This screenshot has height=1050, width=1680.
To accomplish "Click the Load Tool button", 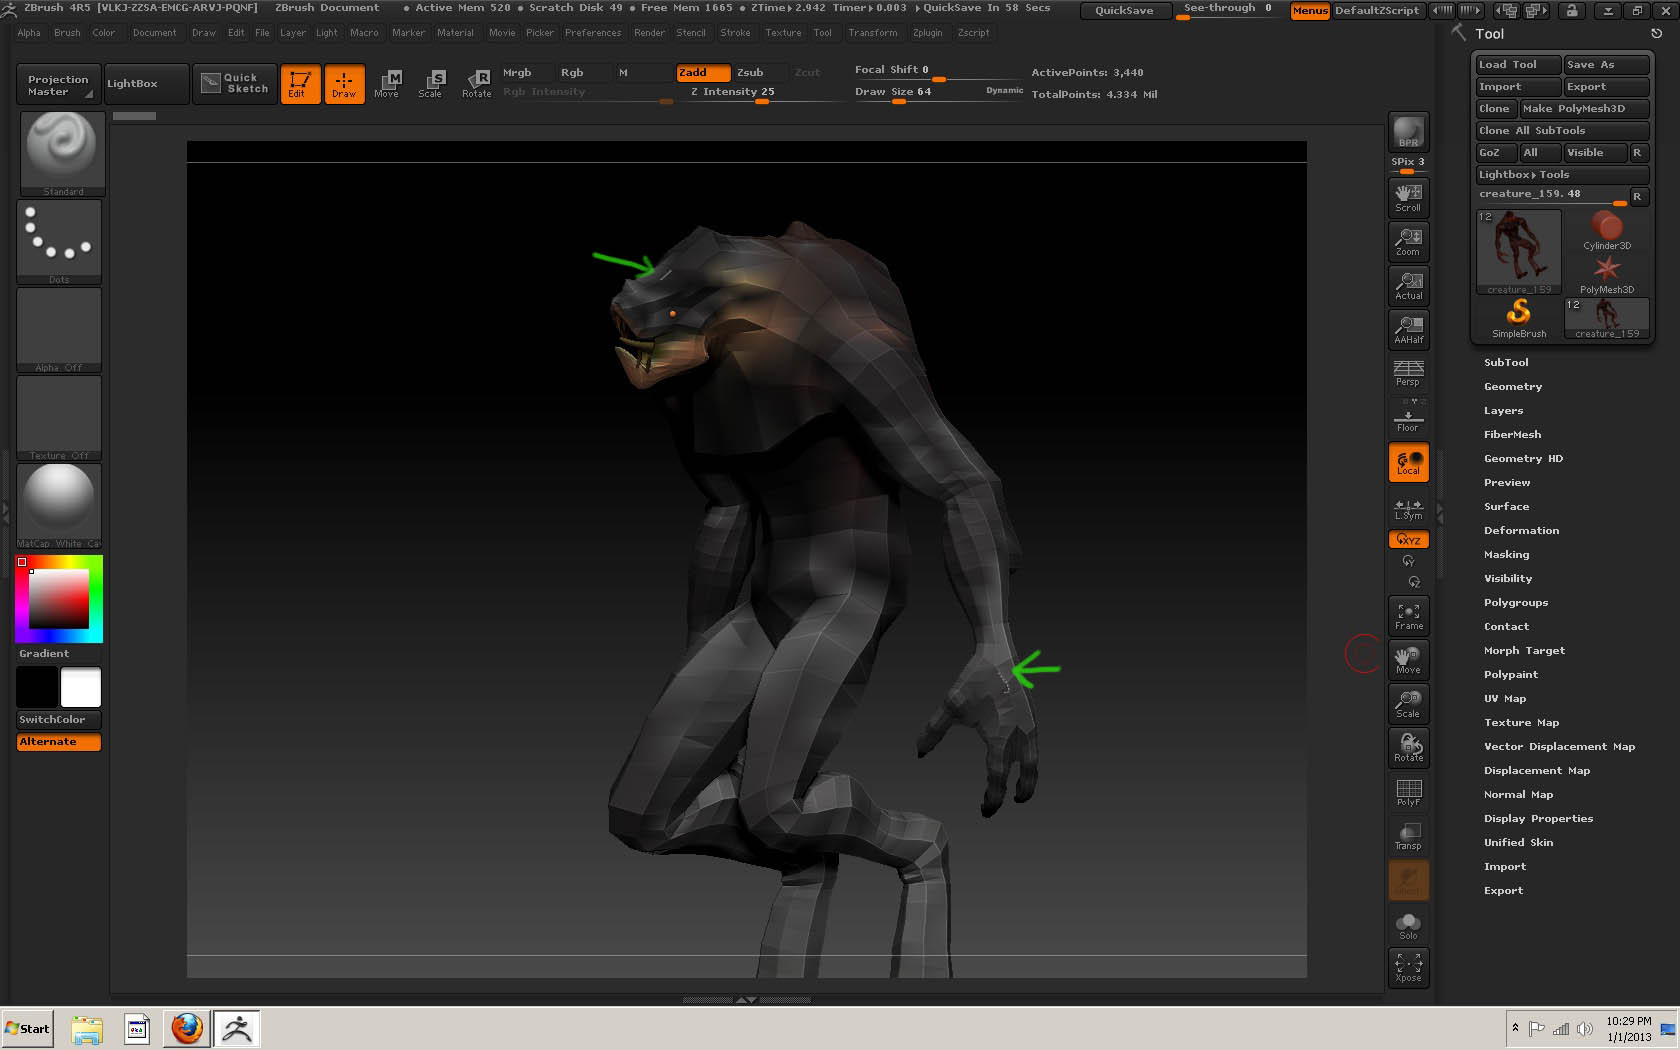I will pyautogui.click(x=1517, y=64).
